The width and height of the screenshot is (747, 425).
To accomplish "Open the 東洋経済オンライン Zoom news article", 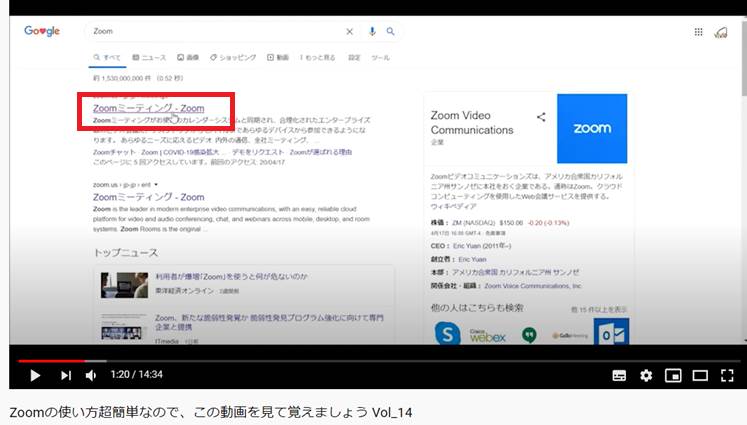I will [x=232, y=276].
